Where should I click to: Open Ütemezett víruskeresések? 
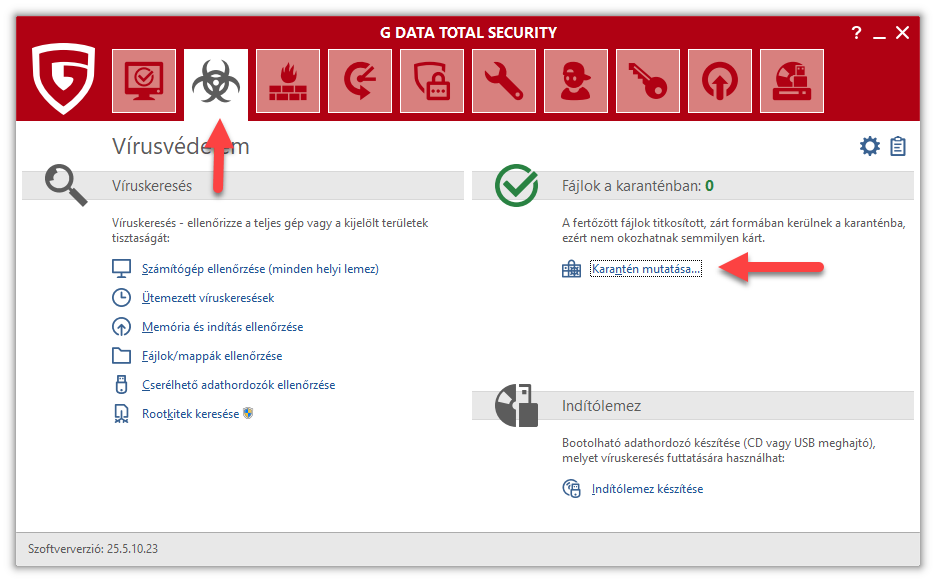[208, 298]
